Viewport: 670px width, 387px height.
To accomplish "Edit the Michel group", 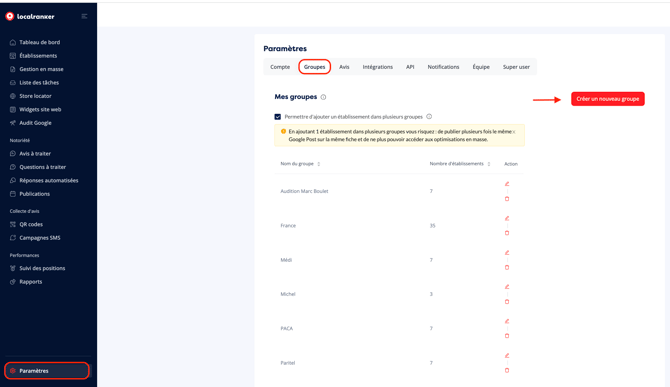I will tap(507, 287).
